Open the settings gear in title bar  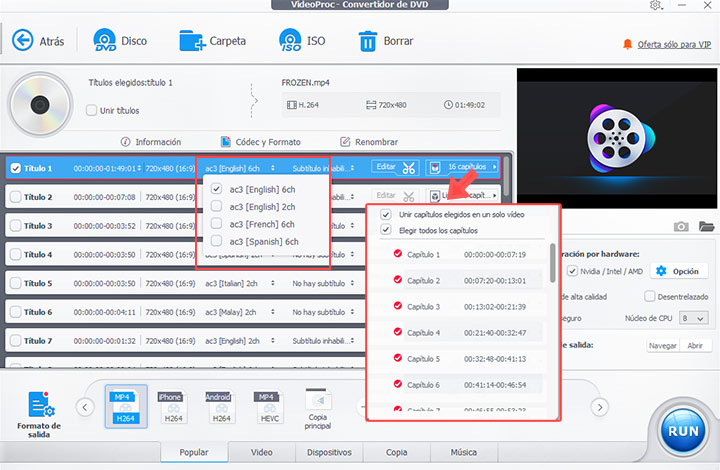pos(655,5)
